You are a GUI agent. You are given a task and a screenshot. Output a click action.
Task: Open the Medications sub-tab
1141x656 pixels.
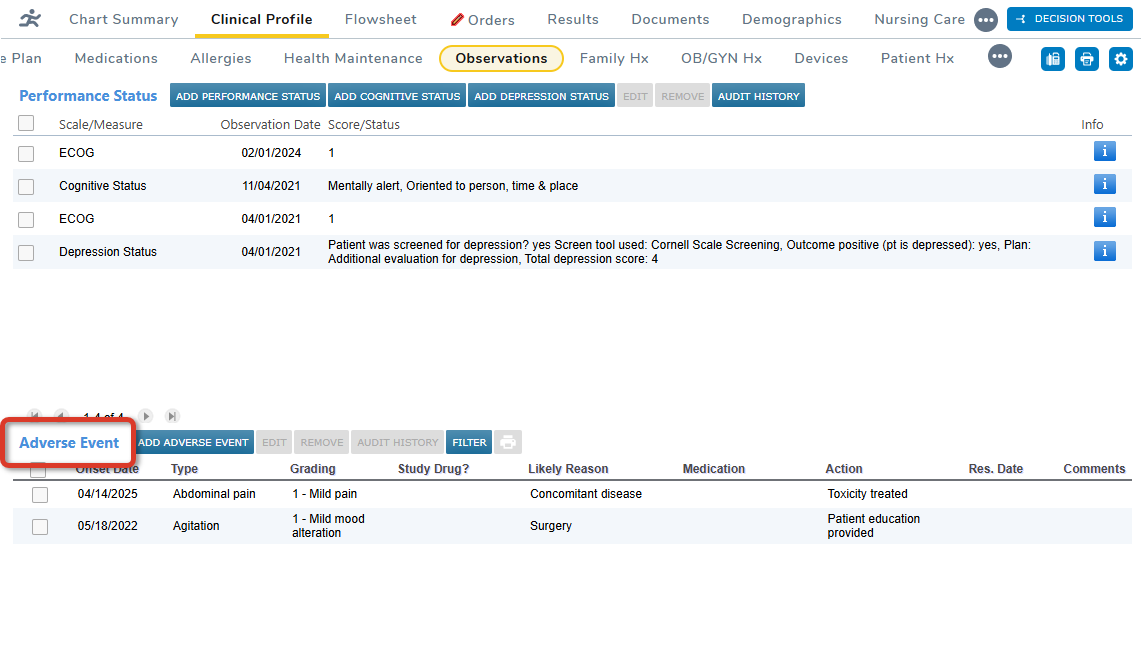[x=116, y=58]
